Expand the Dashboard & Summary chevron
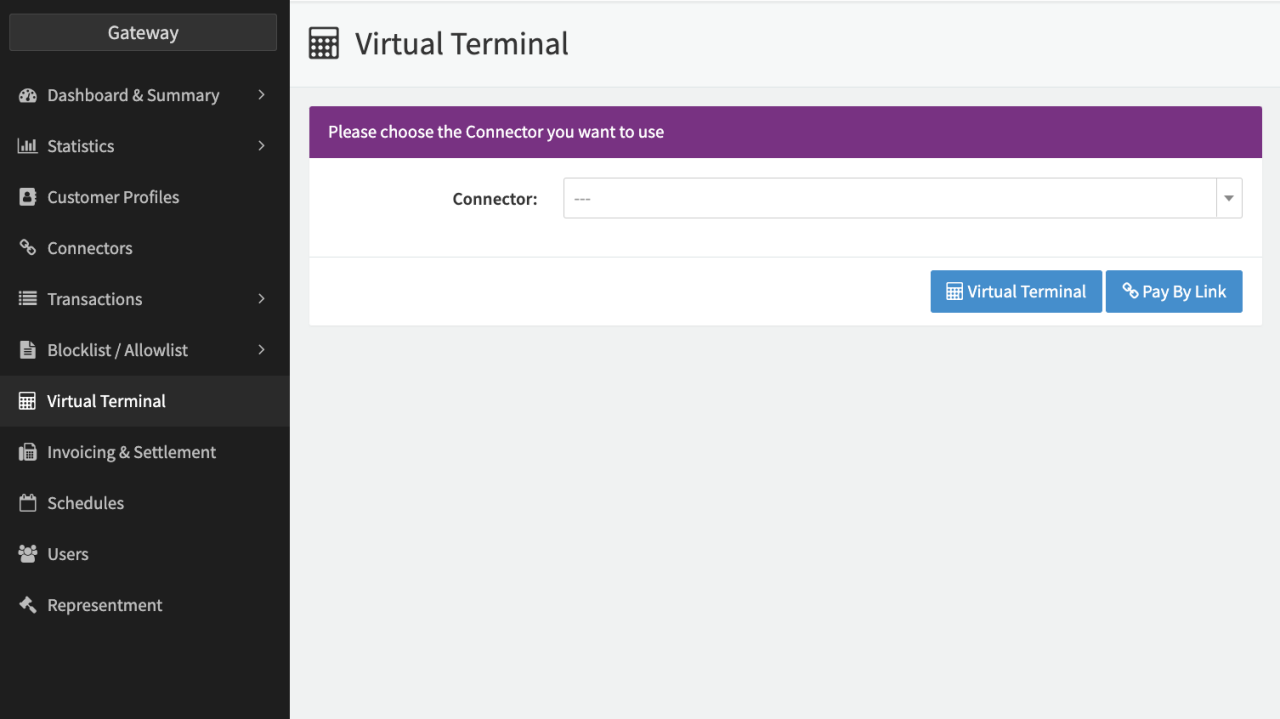This screenshot has height=719, width=1280. [x=261, y=95]
